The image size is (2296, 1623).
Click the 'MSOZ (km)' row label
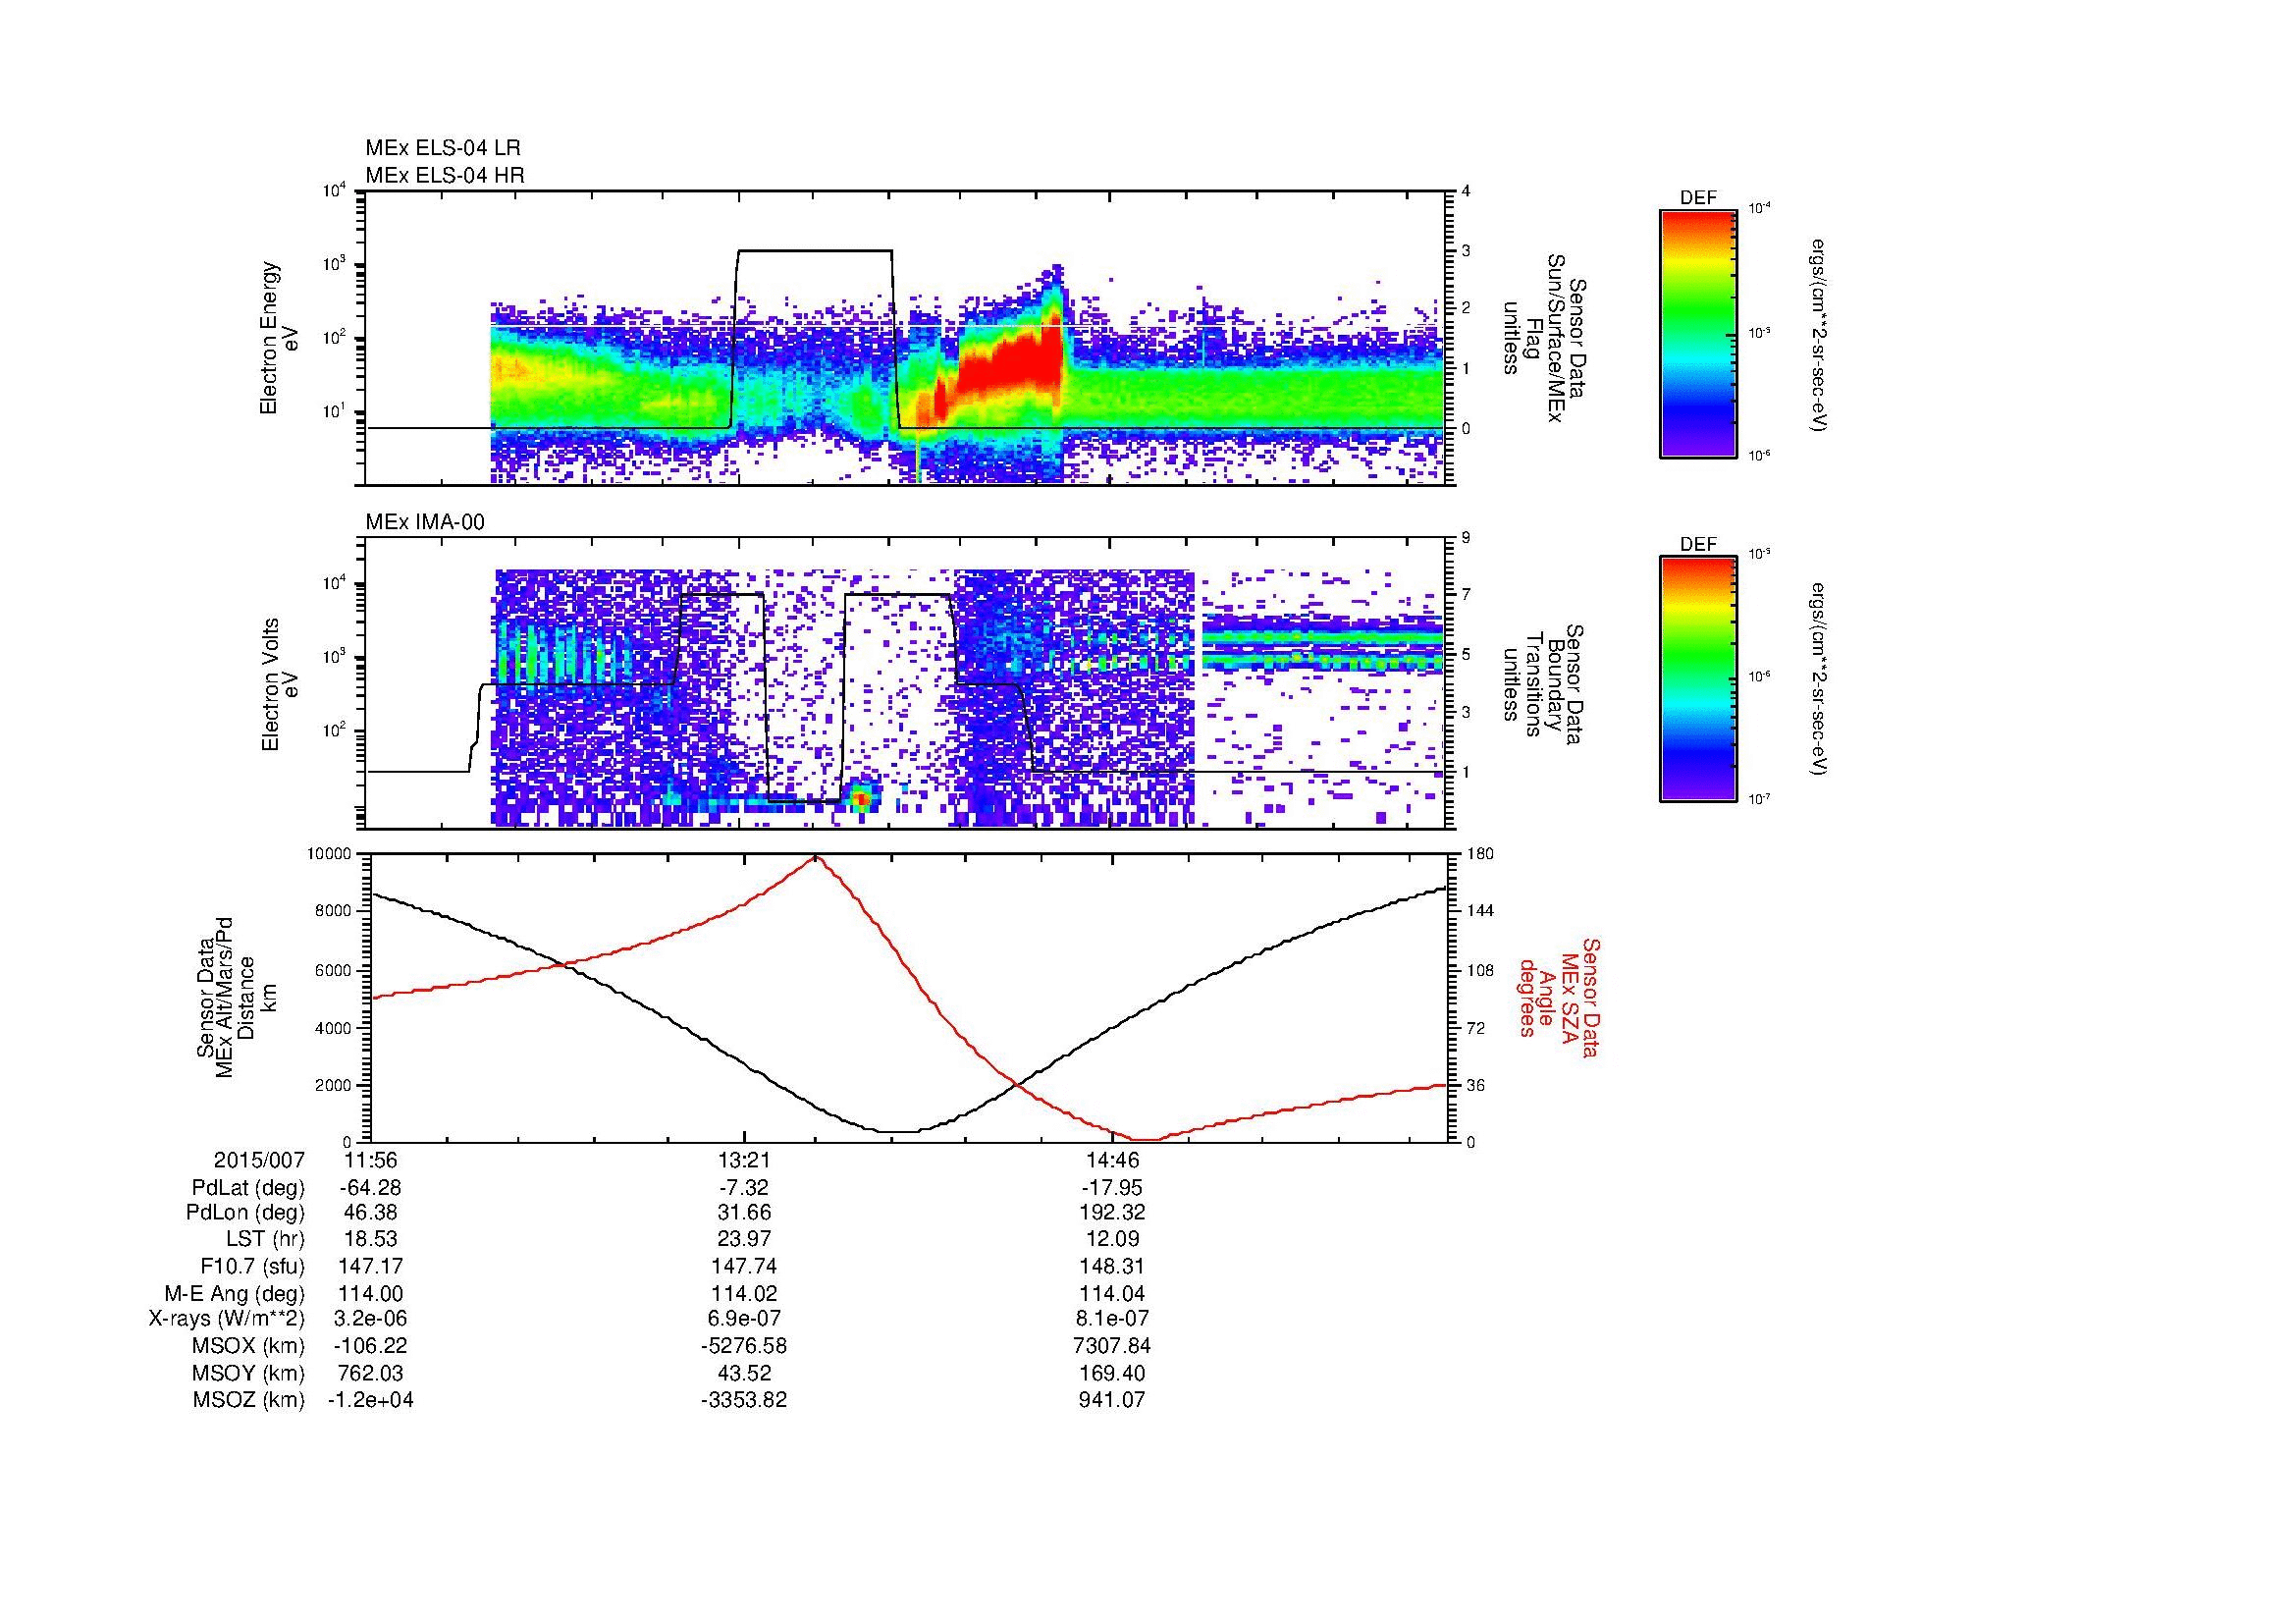point(248,1400)
